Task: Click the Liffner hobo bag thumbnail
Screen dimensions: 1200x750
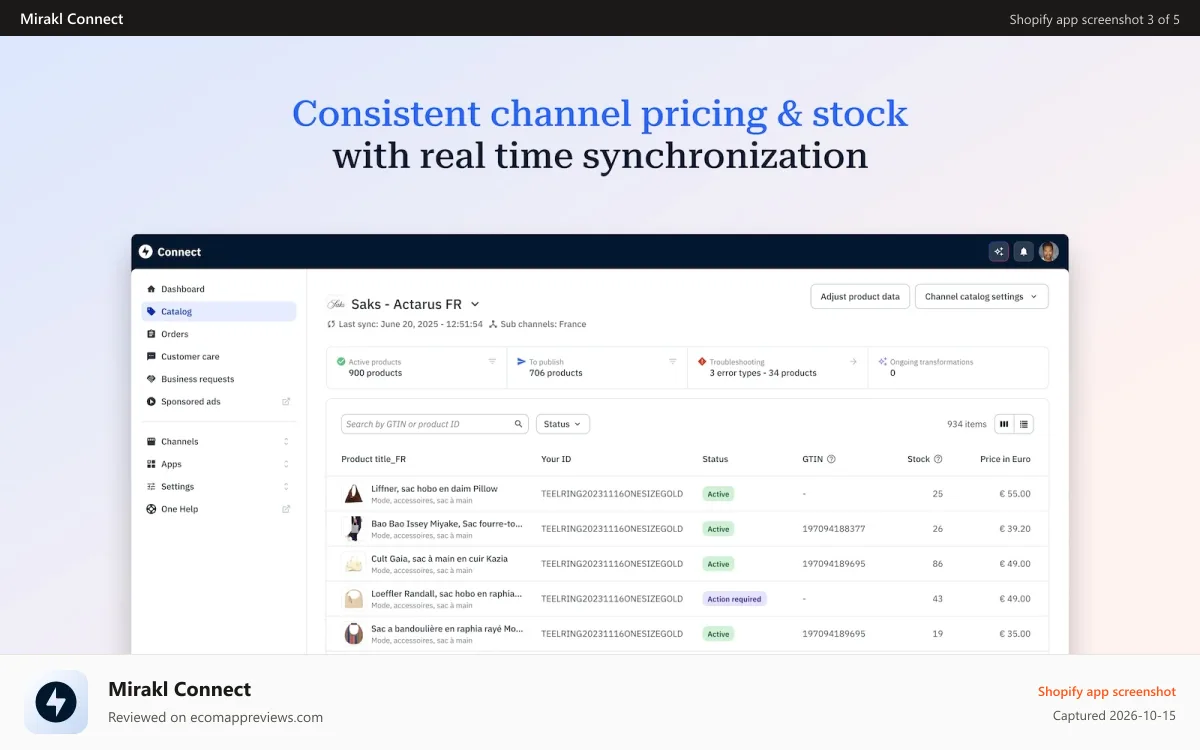Action: click(x=354, y=494)
